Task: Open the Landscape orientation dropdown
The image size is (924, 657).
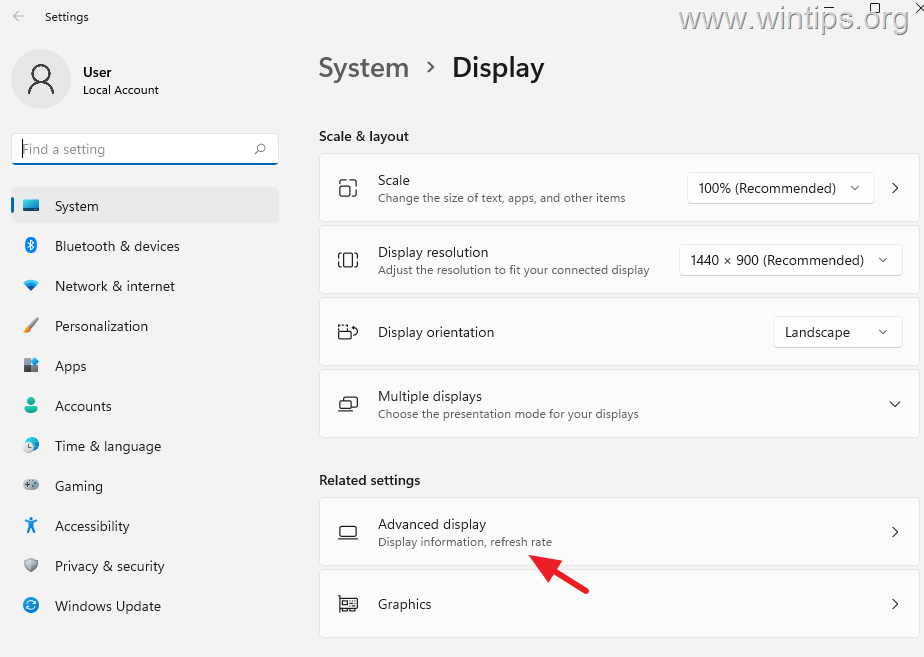Action: coord(837,332)
